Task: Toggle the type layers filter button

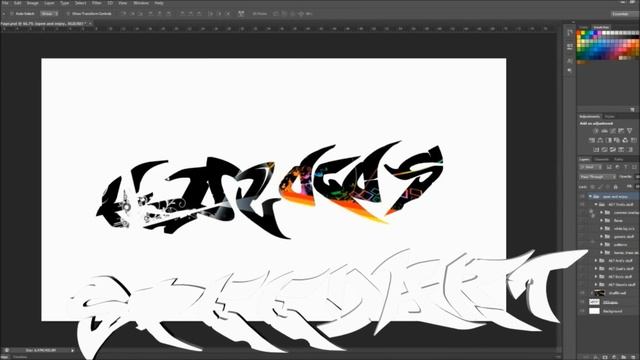Action: coord(625,167)
